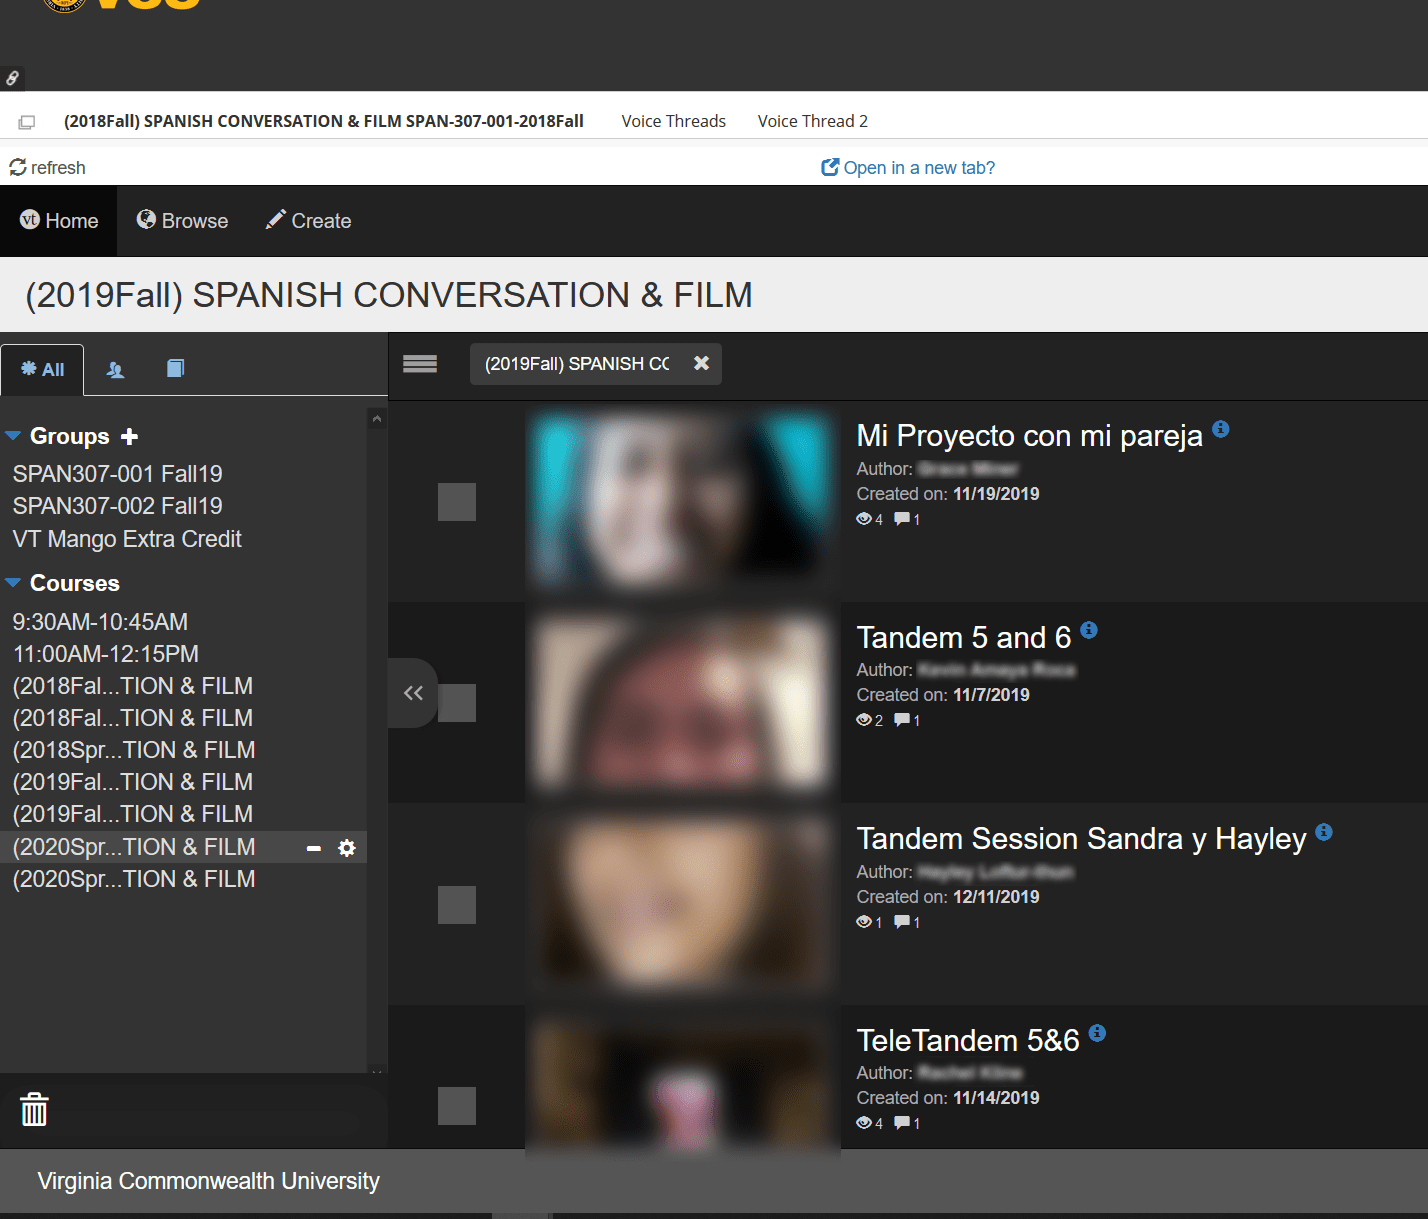Select the 9:30AM-10:45AM course
This screenshot has height=1219, width=1428.
pos(100,622)
